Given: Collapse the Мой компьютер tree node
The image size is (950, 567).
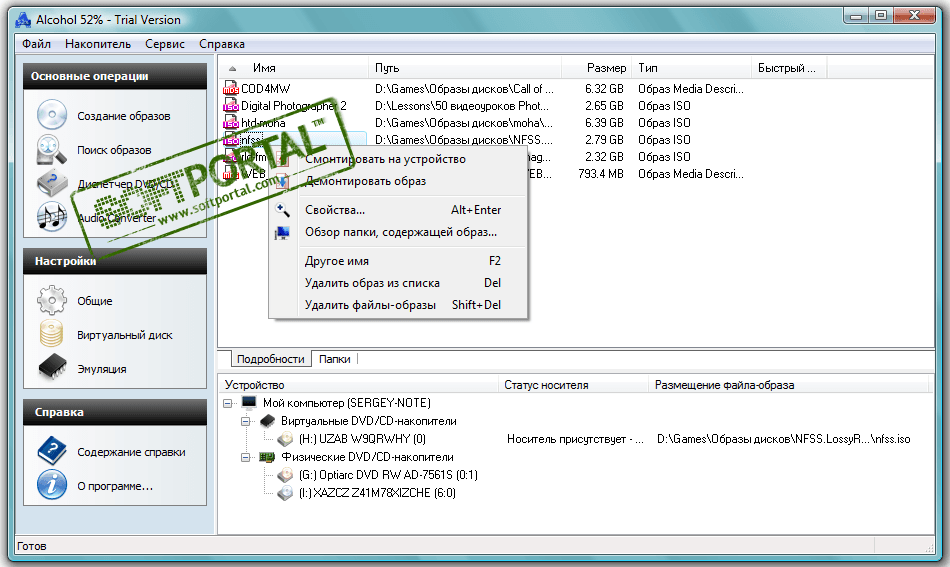Looking at the screenshot, I should (x=229, y=403).
